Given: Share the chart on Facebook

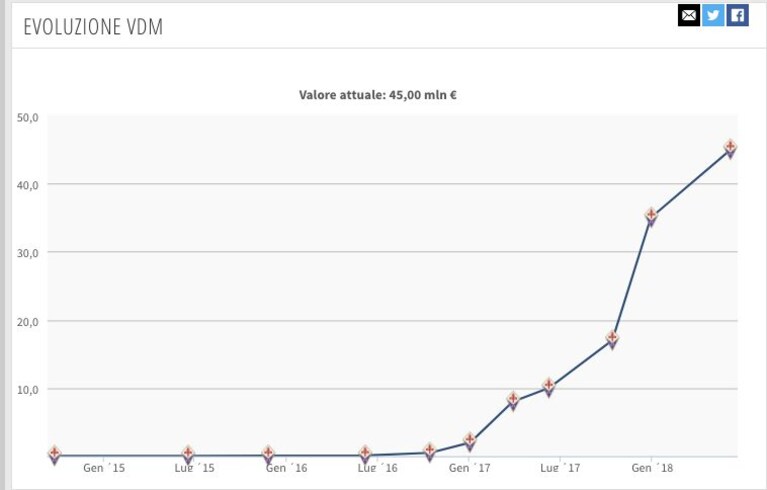Looking at the screenshot, I should [737, 15].
